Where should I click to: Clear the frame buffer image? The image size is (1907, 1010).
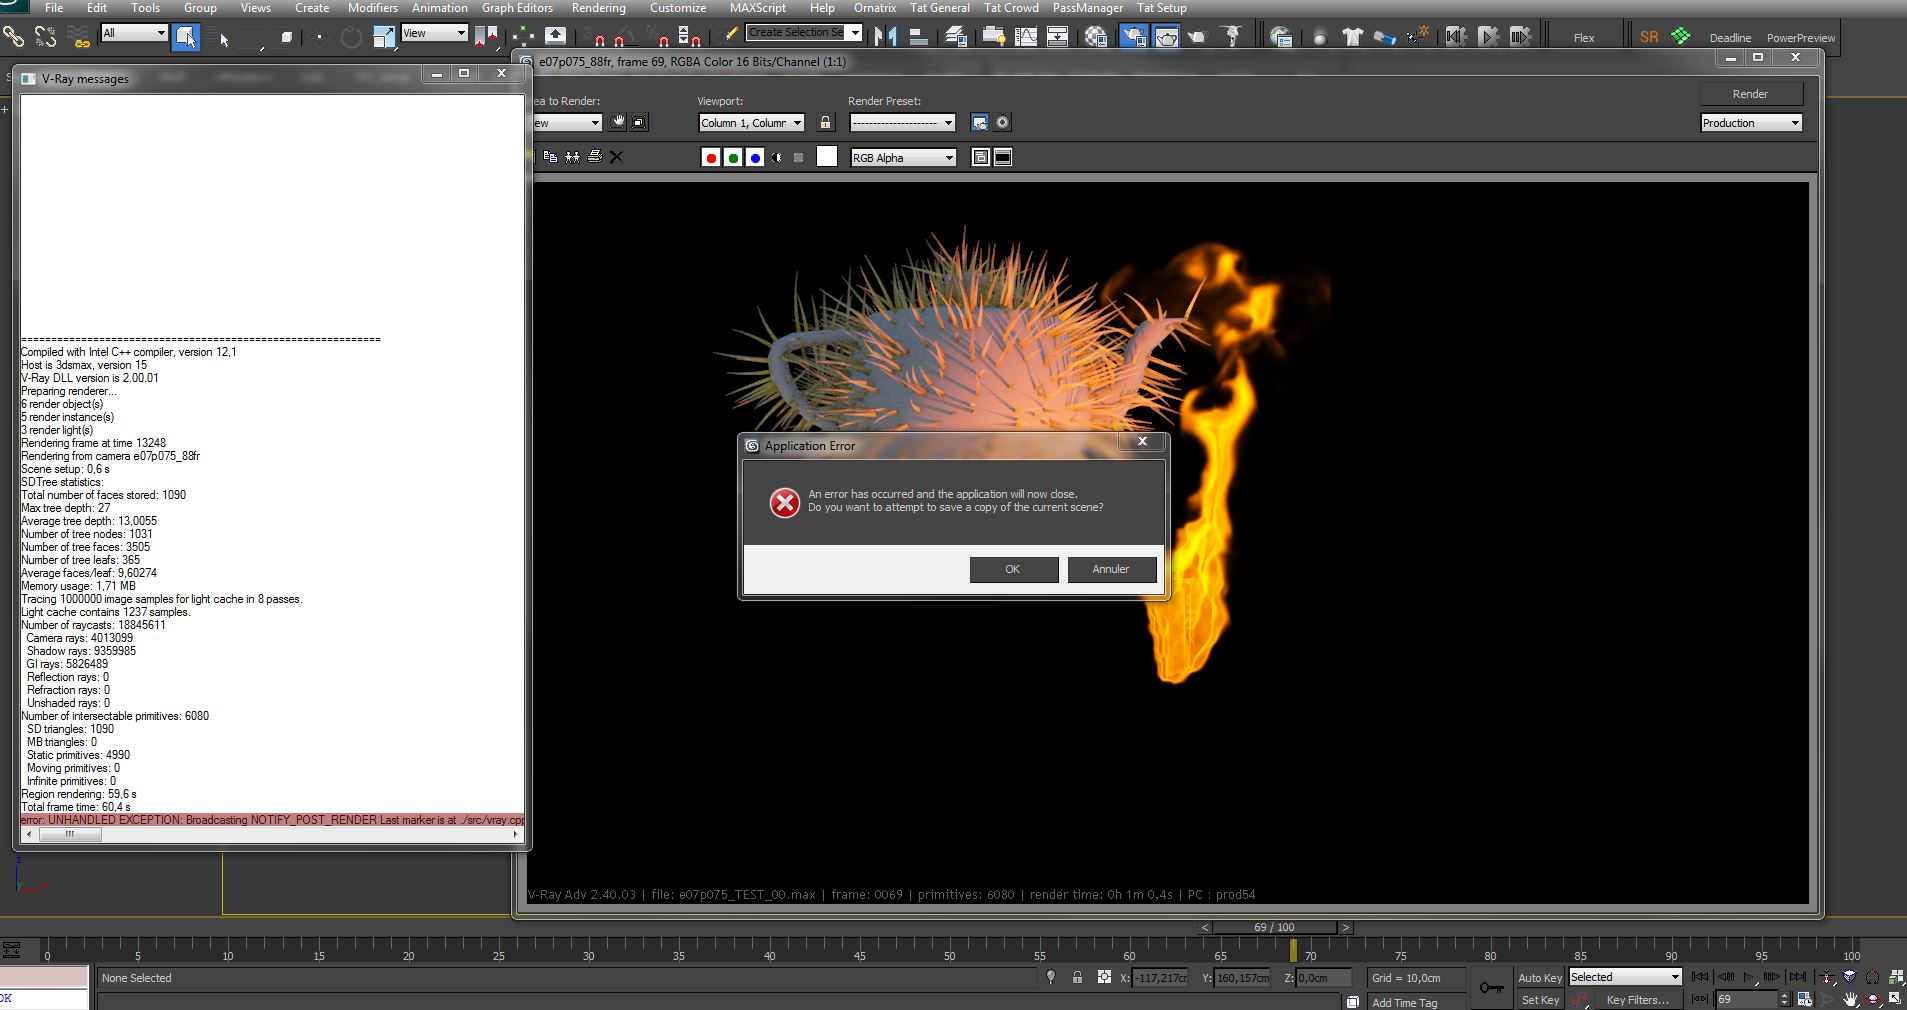(x=616, y=157)
